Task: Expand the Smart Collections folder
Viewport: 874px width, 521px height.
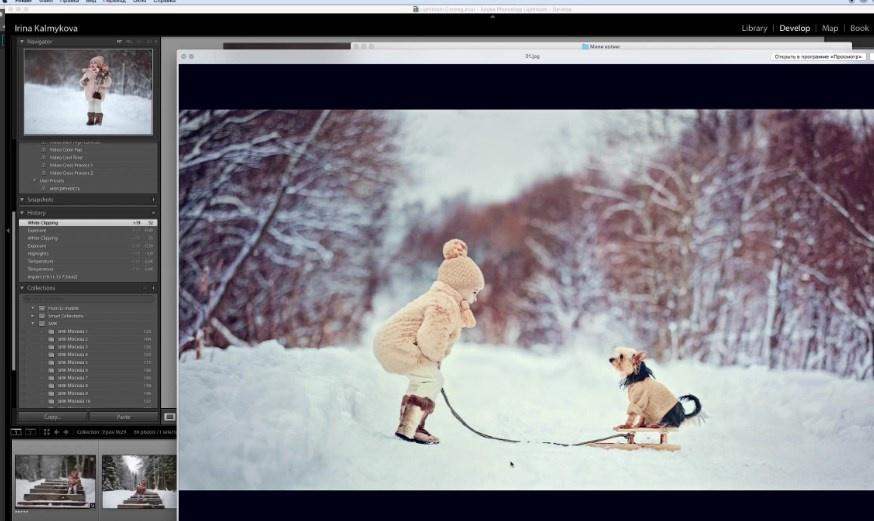Action: (32, 315)
